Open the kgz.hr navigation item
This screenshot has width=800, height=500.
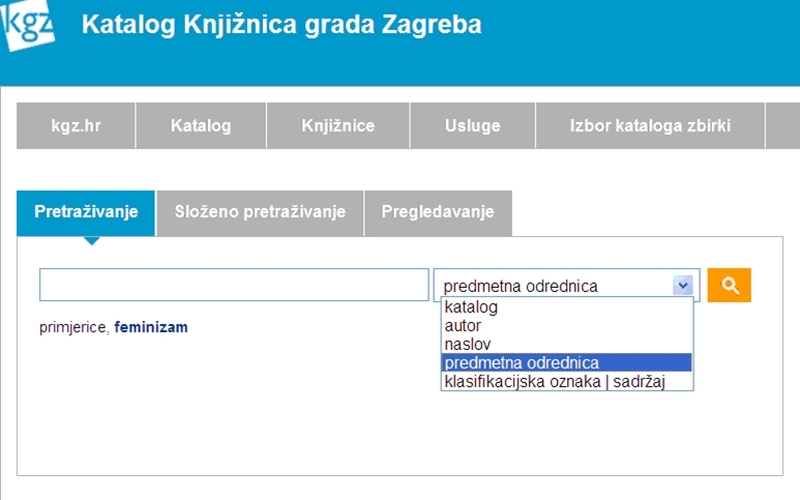coord(76,126)
